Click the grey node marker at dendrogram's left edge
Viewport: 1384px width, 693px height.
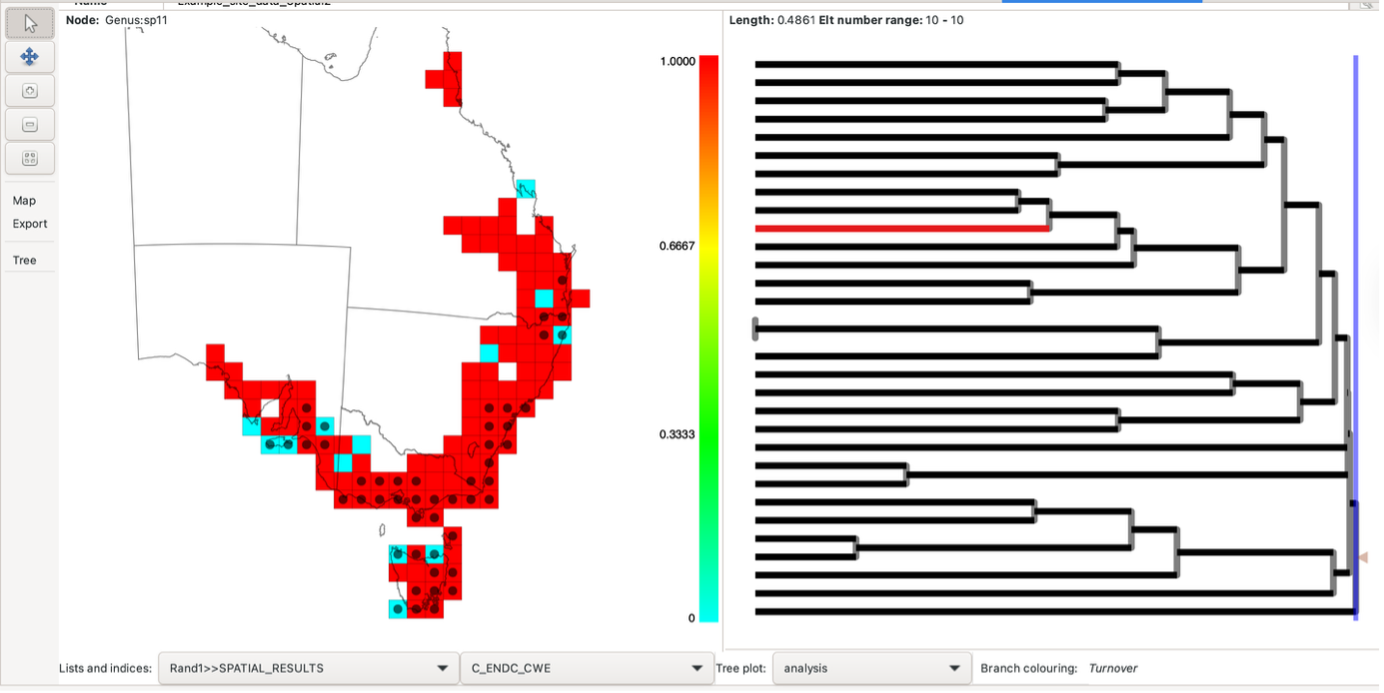point(755,328)
